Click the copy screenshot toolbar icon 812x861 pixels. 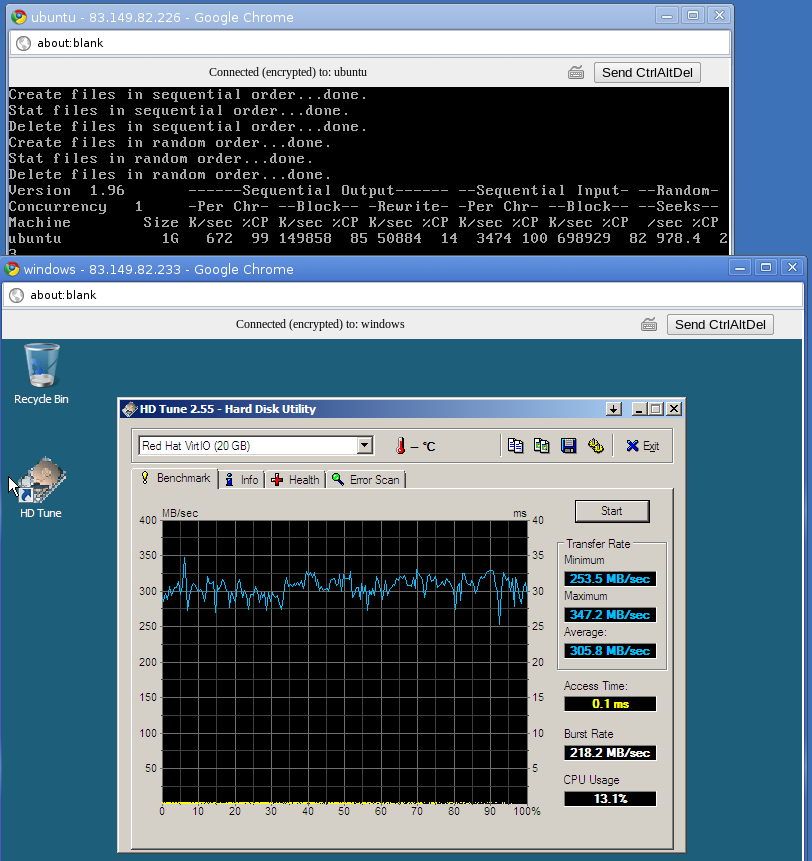pos(541,445)
